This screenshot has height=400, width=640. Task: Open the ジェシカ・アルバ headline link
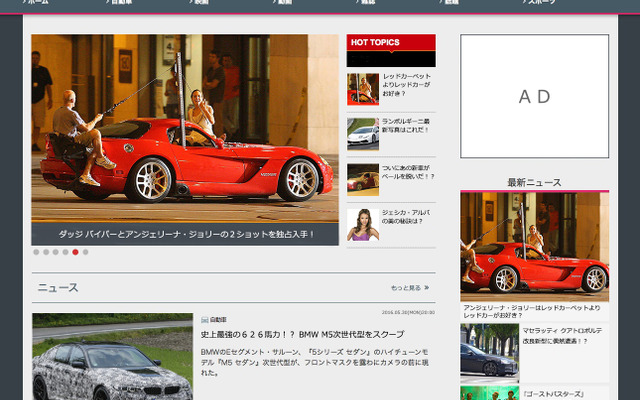(x=406, y=217)
